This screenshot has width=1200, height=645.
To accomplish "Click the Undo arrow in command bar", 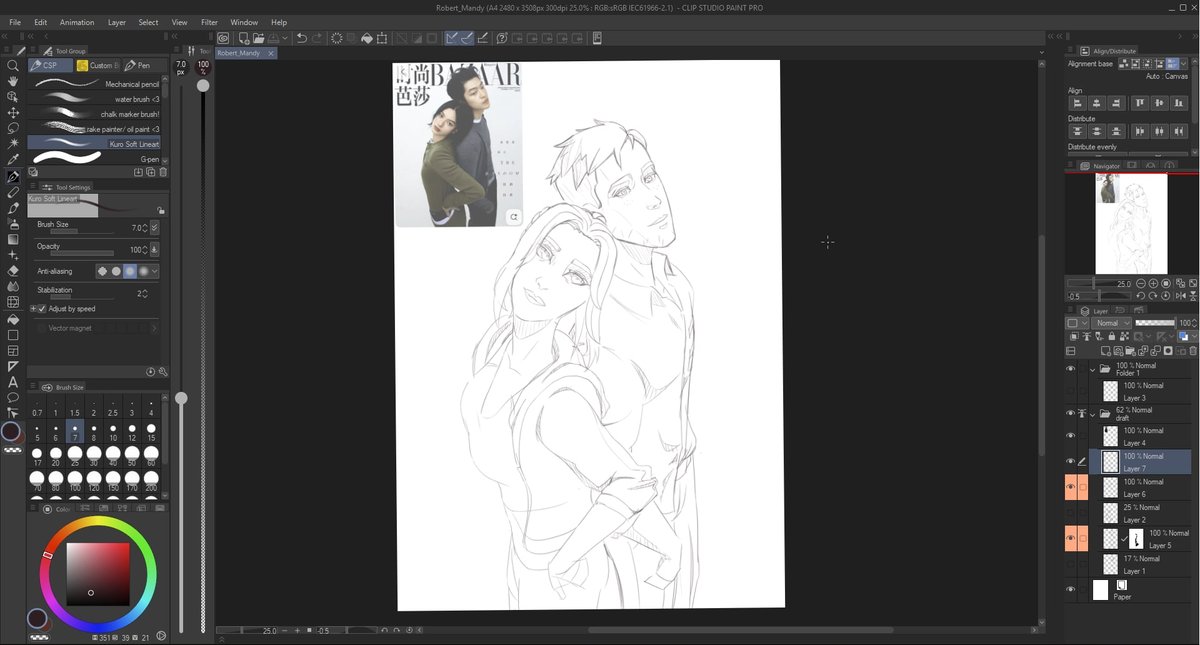I will [x=302, y=38].
